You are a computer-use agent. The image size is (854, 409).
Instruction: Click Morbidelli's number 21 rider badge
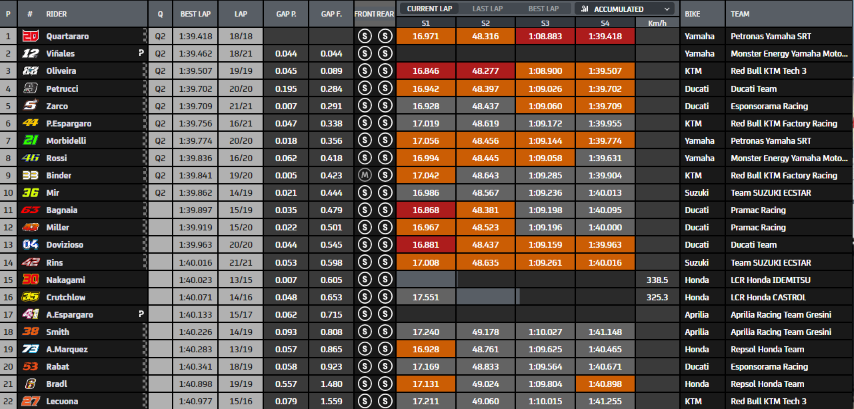pos(30,141)
